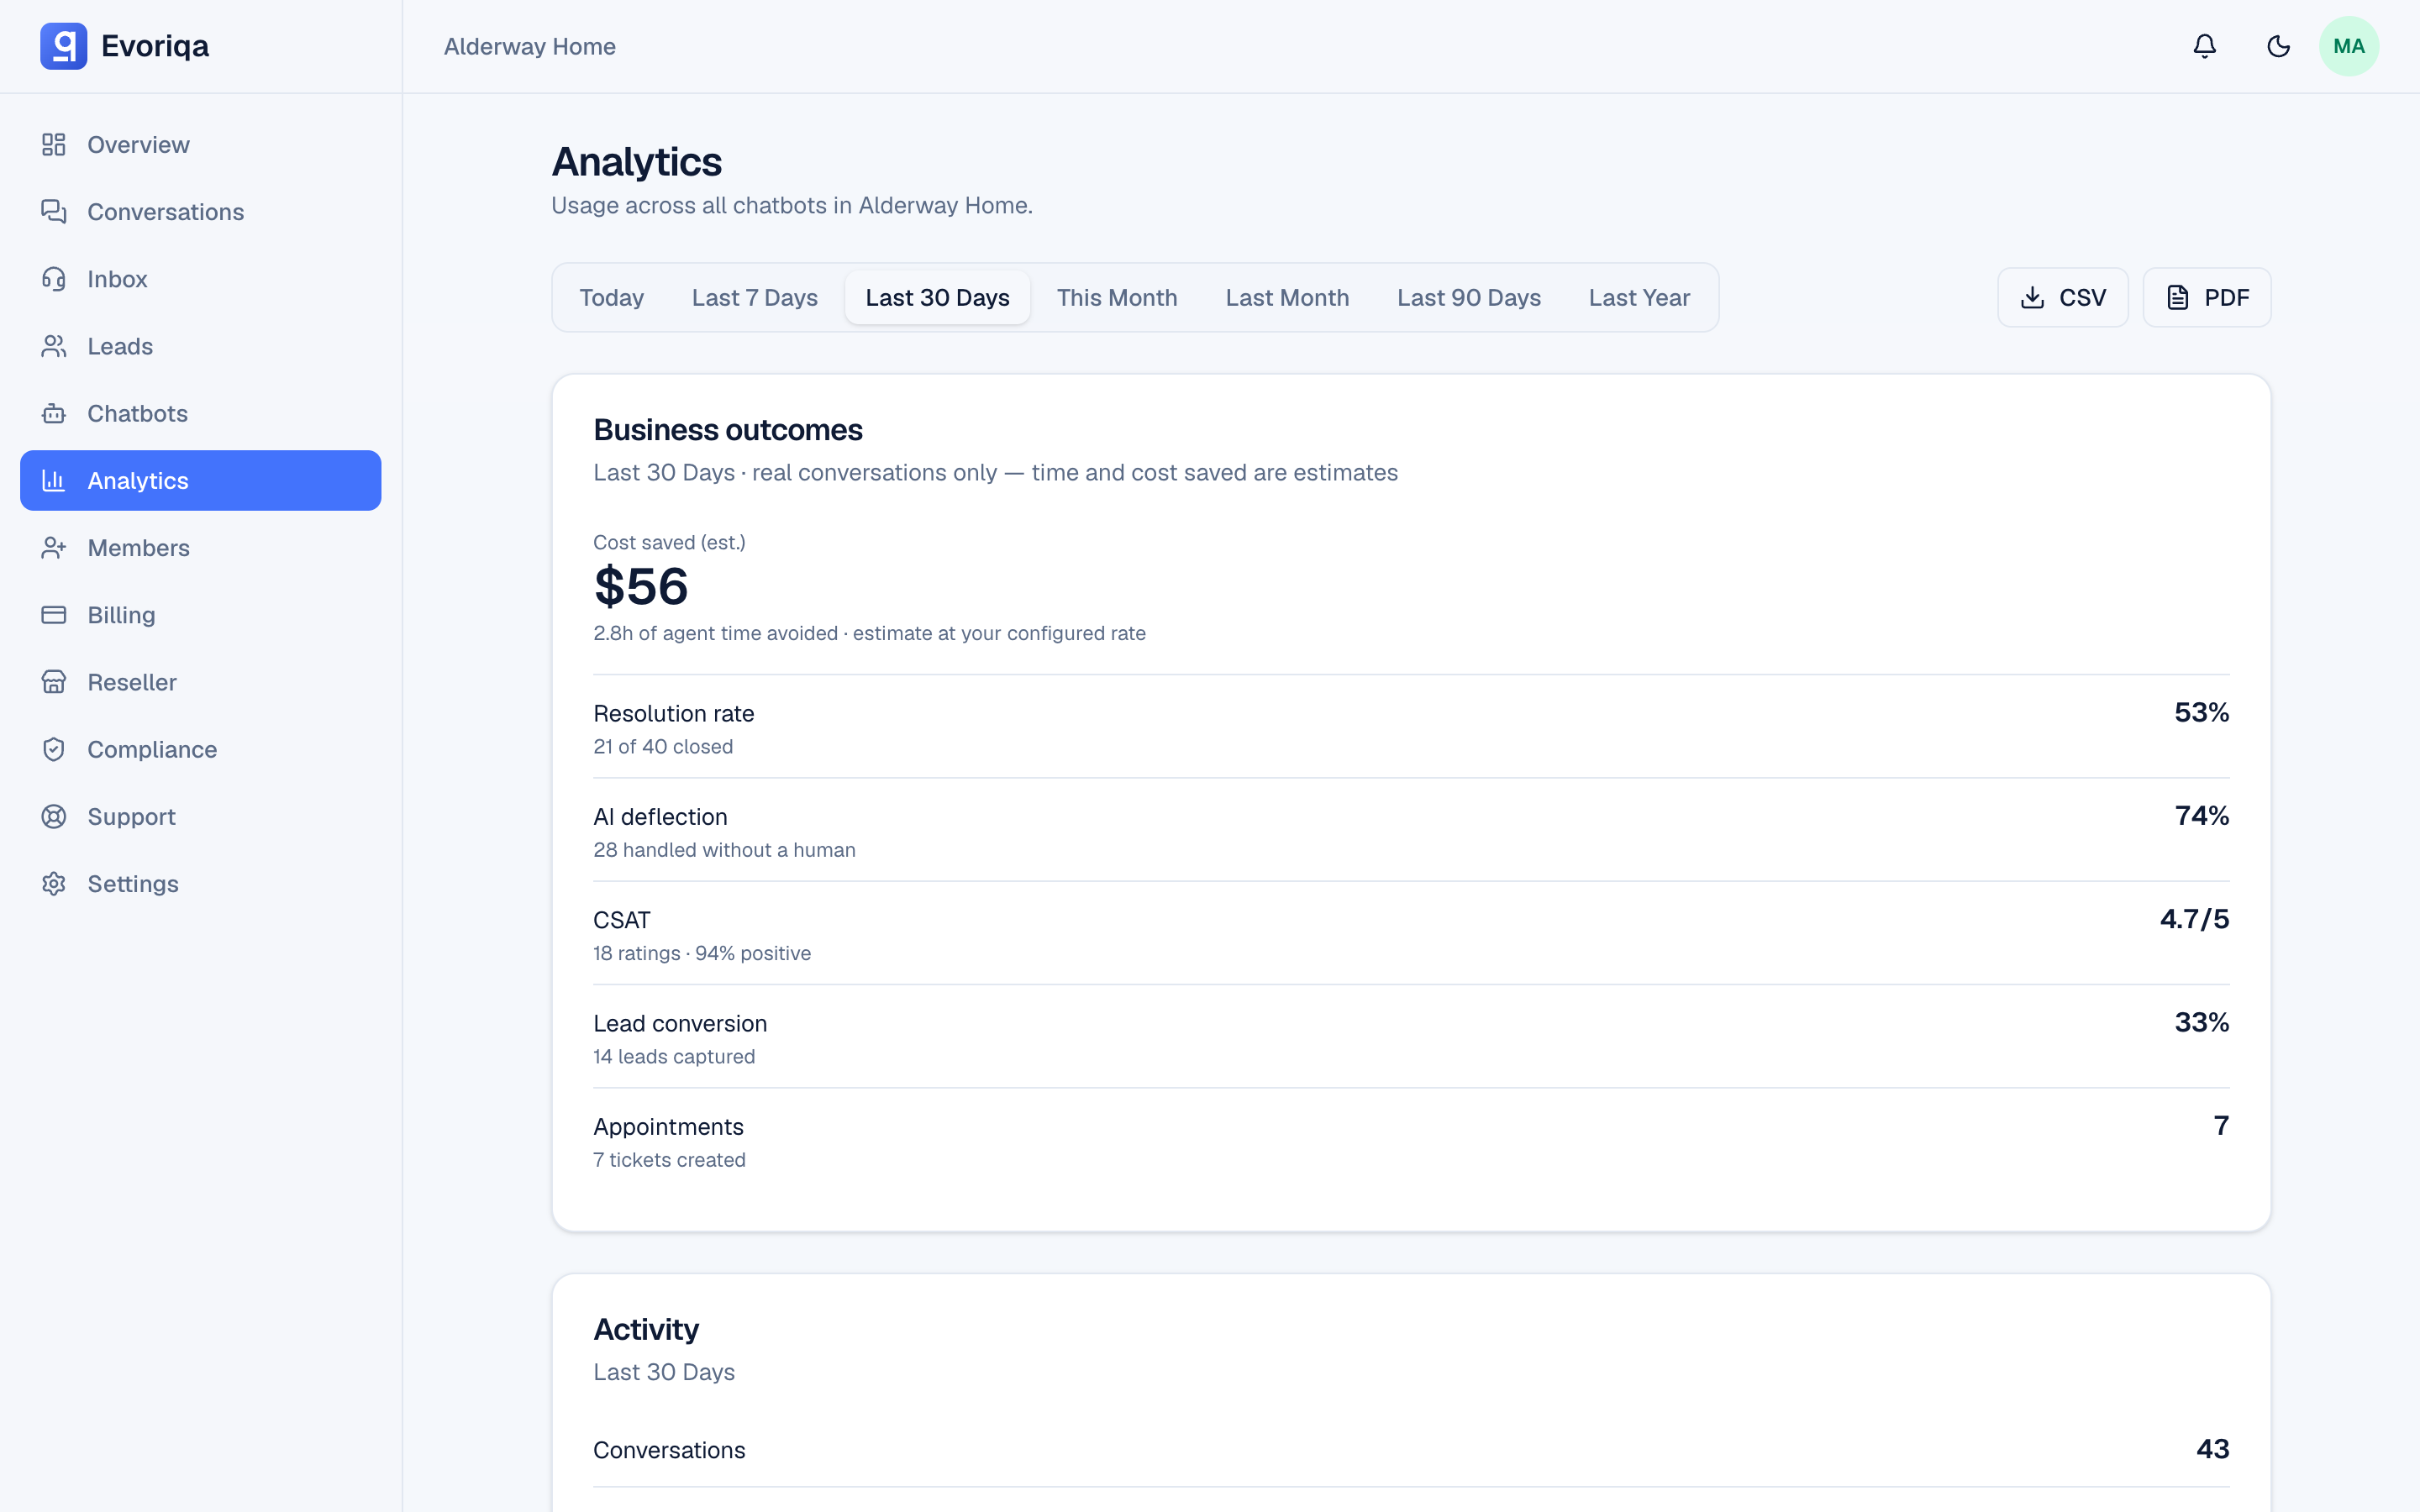
Task: Click the Activity section heading
Action: point(646,1329)
